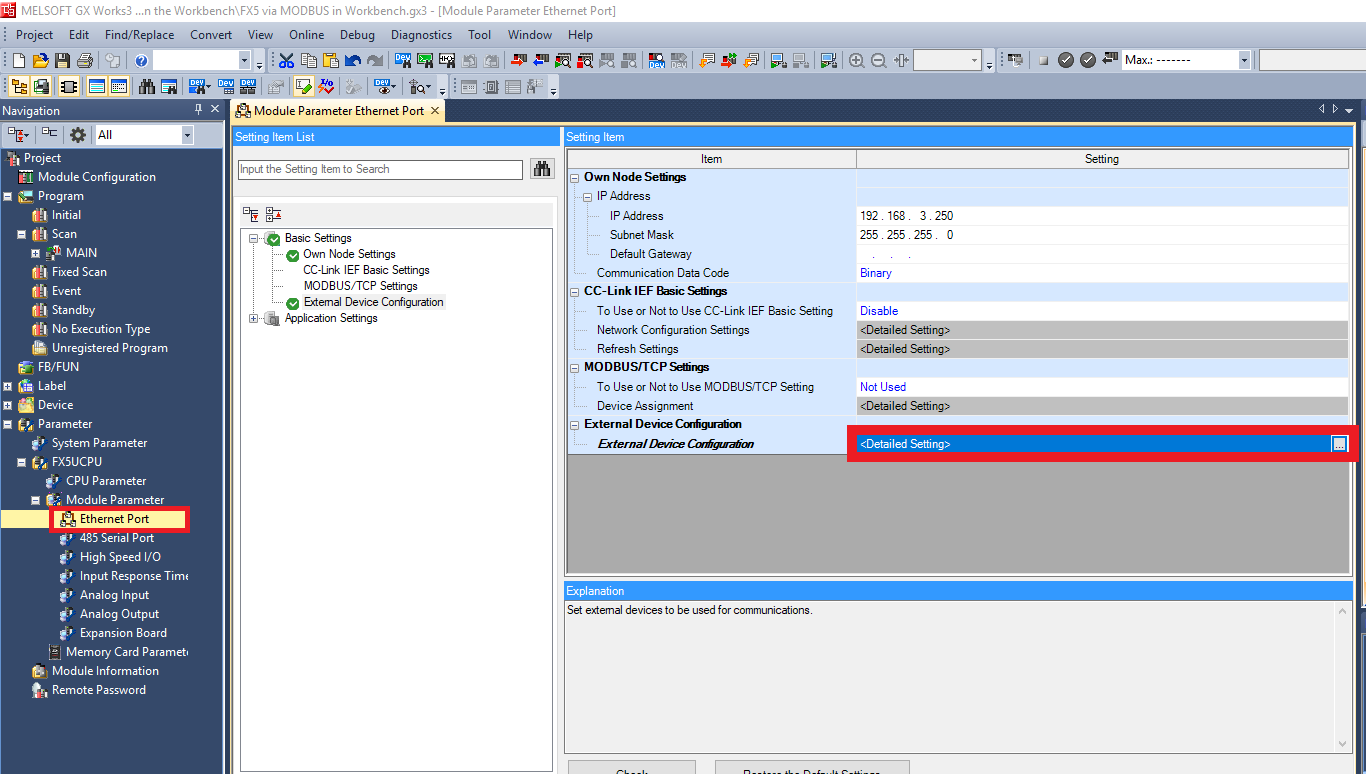The height and width of the screenshot is (774, 1366).
Task: Toggle the Navigation window toolbar icon
Action: click(x=19, y=86)
